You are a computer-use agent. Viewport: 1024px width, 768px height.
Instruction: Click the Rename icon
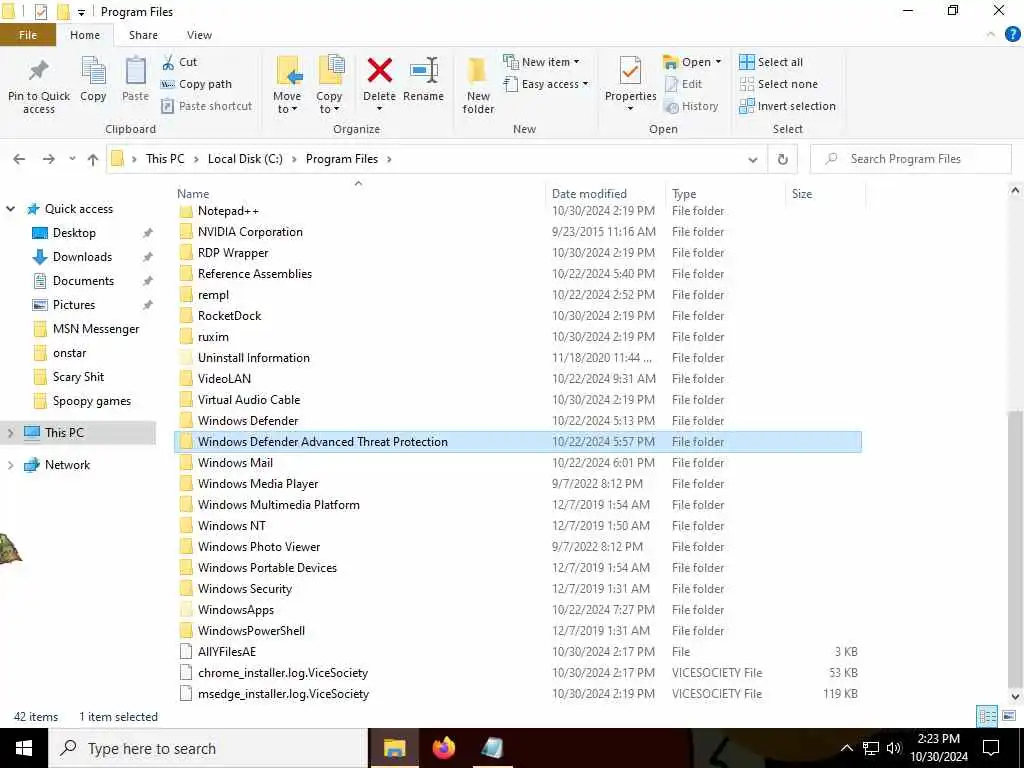[x=424, y=71]
